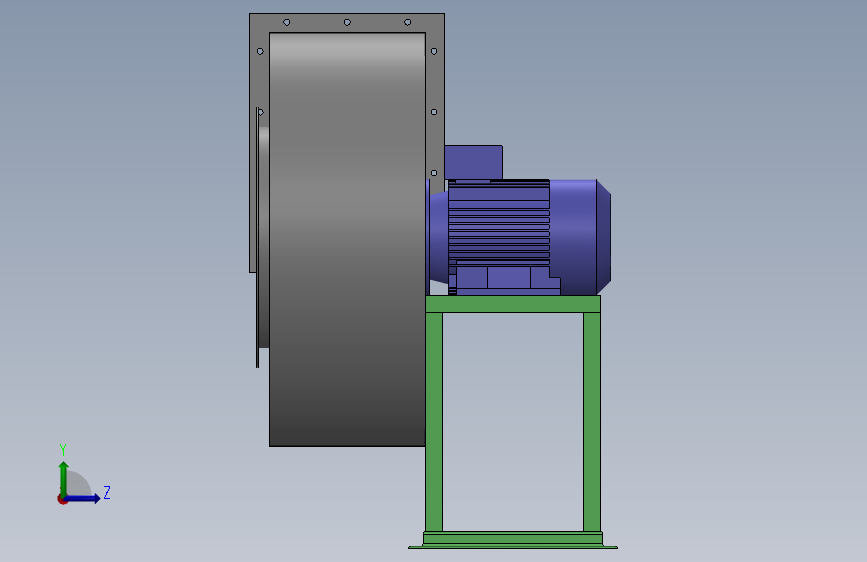Select the green stand's top crossbeam
The width and height of the screenshot is (867, 562).
[x=513, y=304]
